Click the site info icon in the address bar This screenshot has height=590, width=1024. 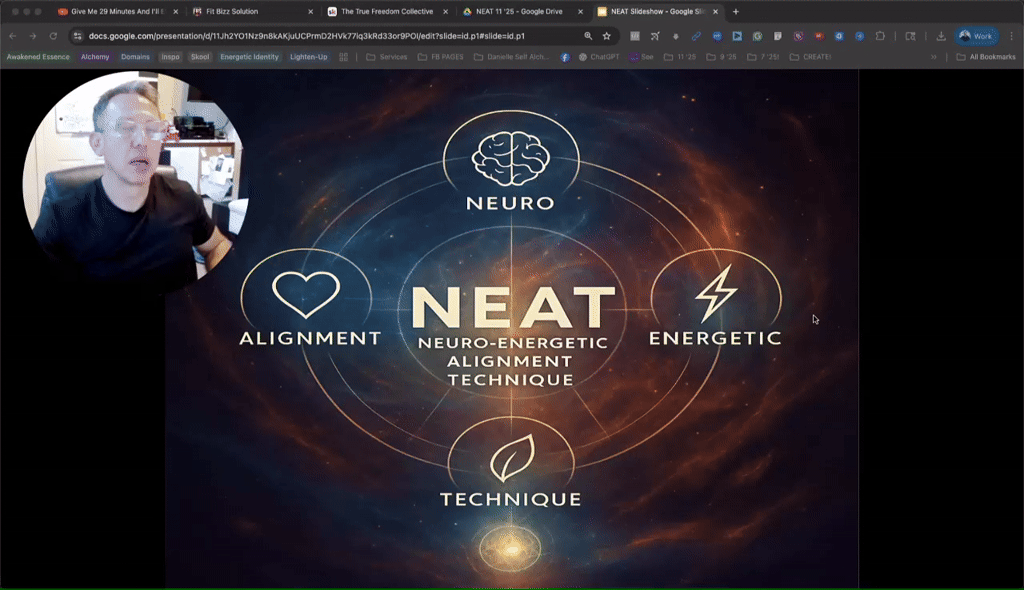click(x=79, y=36)
